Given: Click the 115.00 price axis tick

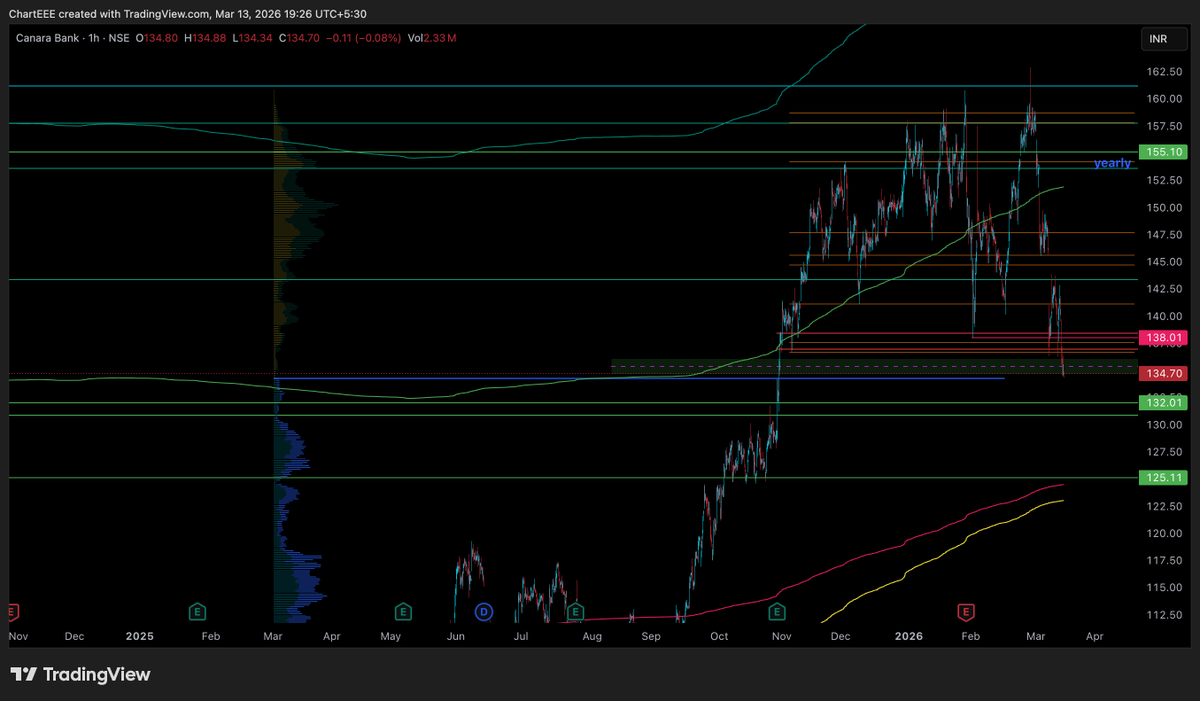Looking at the screenshot, I should (x=1162, y=587).
